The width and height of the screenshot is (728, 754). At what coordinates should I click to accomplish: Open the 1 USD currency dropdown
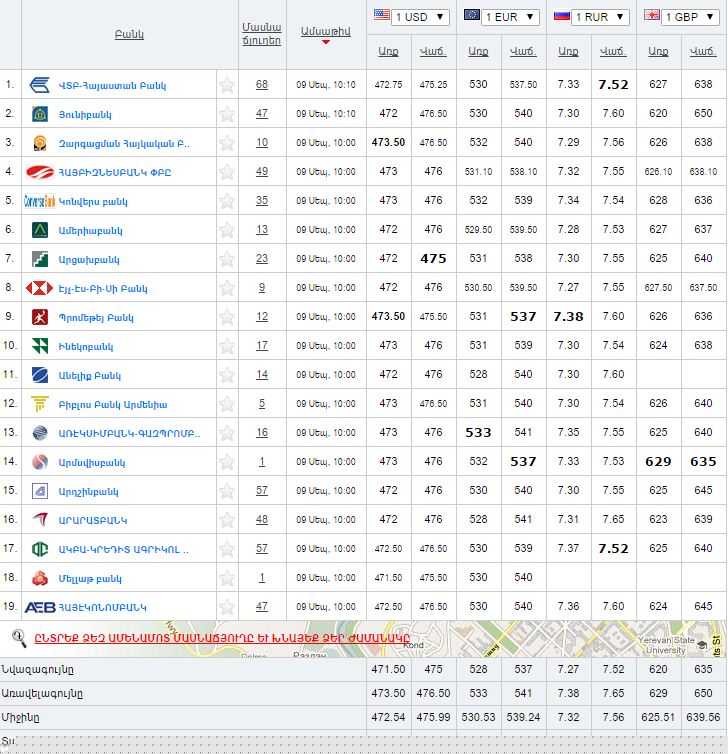point(411,17)
